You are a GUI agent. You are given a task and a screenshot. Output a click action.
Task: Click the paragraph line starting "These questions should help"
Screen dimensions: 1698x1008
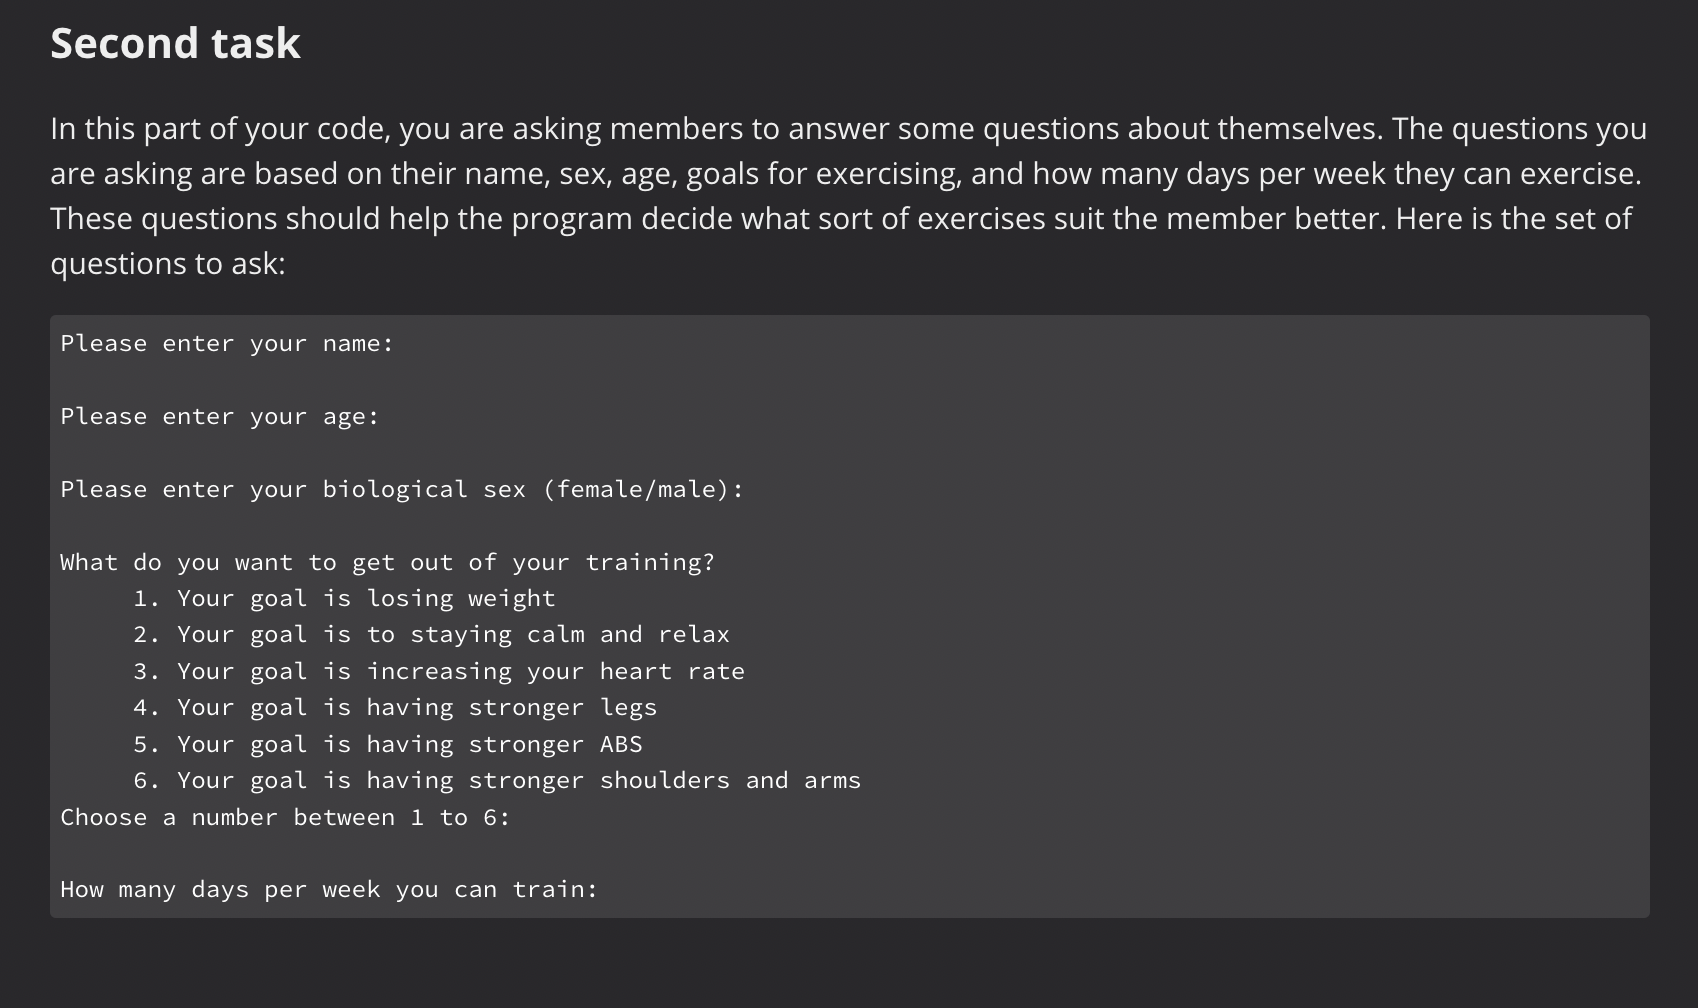tap(840, 219)
